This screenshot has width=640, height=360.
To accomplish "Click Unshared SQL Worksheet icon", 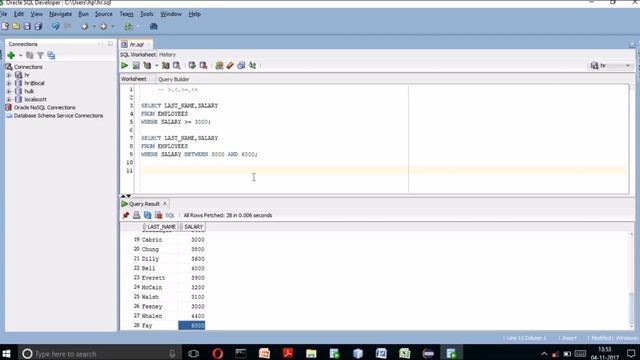I will coord(219,66).
